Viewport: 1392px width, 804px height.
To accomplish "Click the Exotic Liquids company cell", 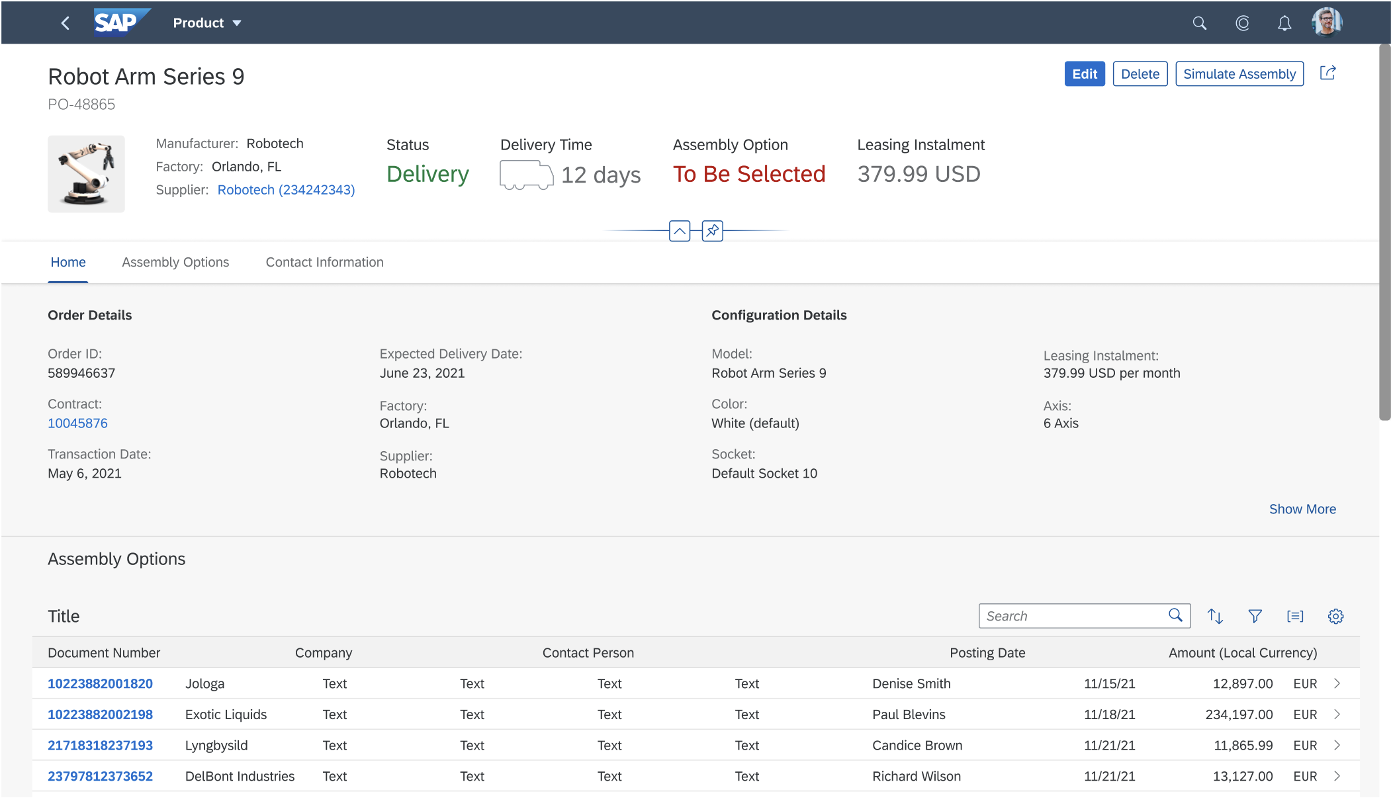I will point(226,715).
